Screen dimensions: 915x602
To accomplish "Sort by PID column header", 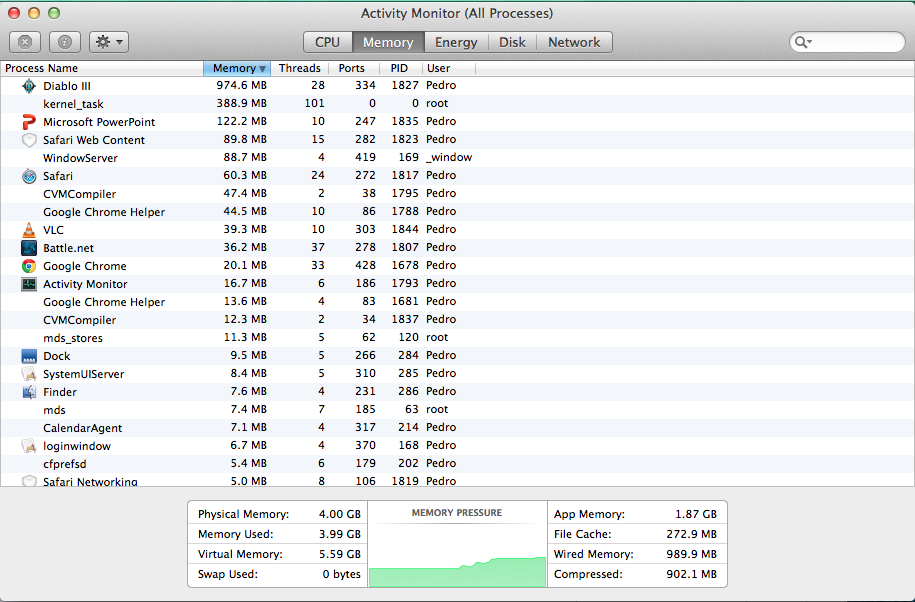I will (399, 68).
